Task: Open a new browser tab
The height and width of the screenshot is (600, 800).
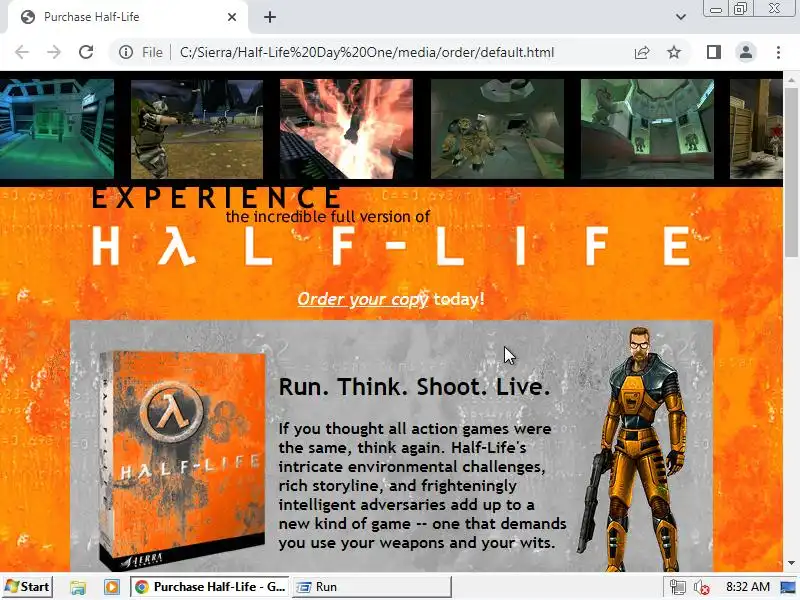Action: (x=270, y=17)
